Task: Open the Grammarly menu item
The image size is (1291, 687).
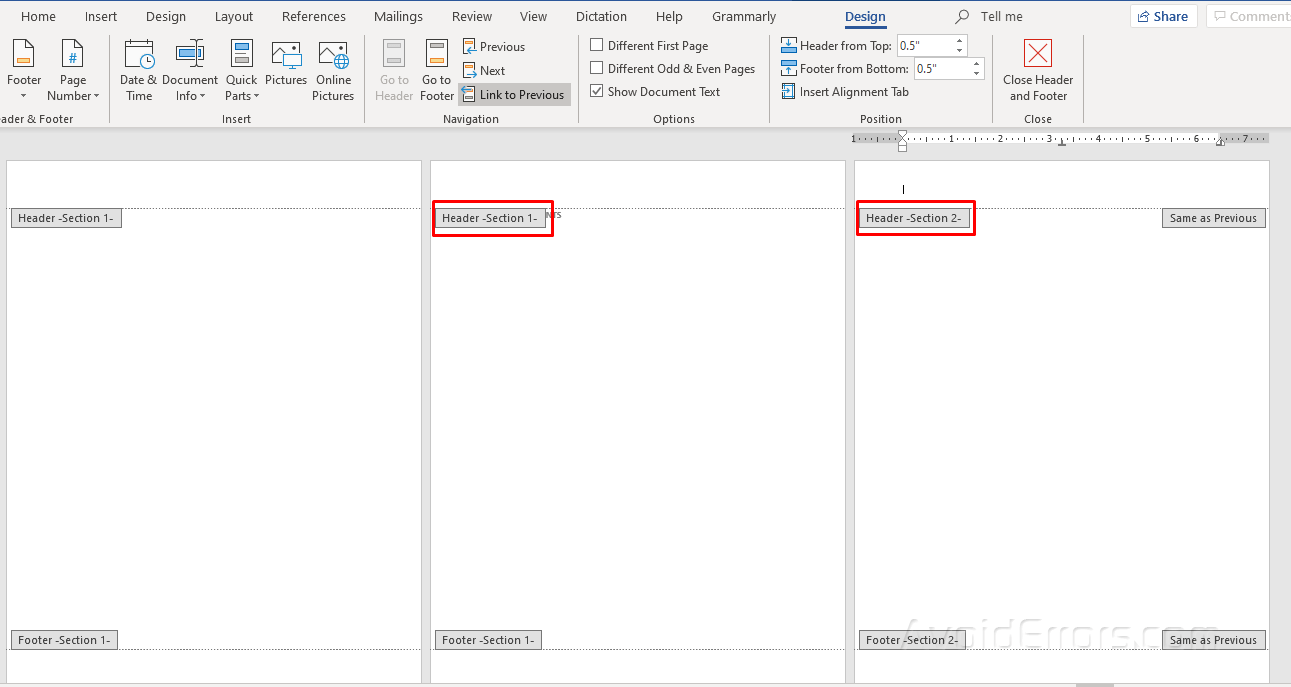Action: (x=743, y=16)
